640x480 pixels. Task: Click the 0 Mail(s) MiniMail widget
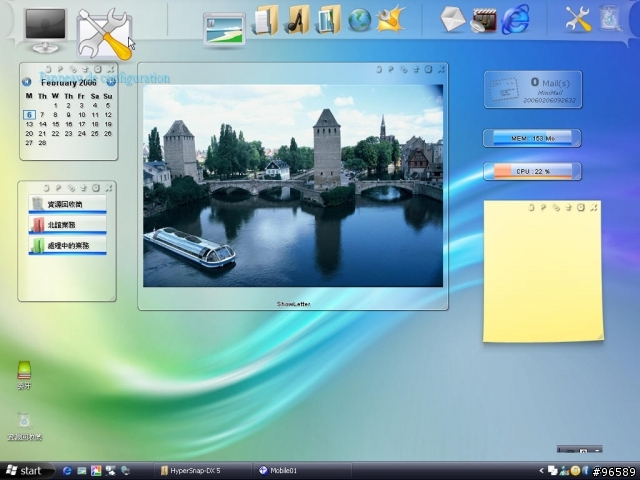pos(533,89)
